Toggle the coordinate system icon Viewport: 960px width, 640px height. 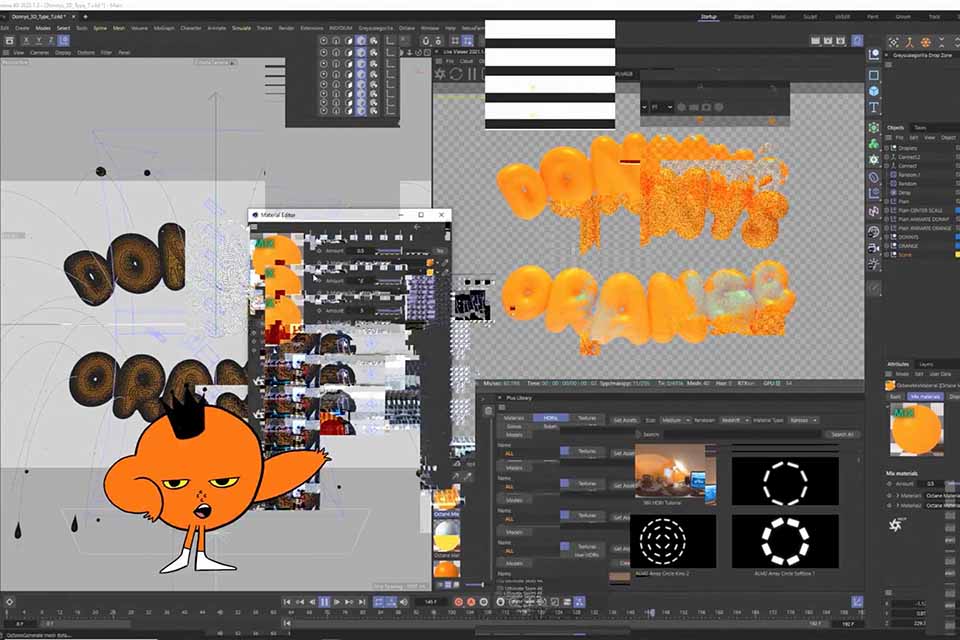click(64, 41)
